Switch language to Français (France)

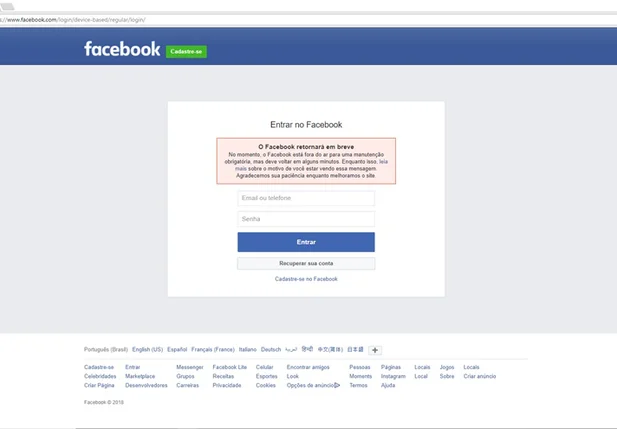coord(213,349)
